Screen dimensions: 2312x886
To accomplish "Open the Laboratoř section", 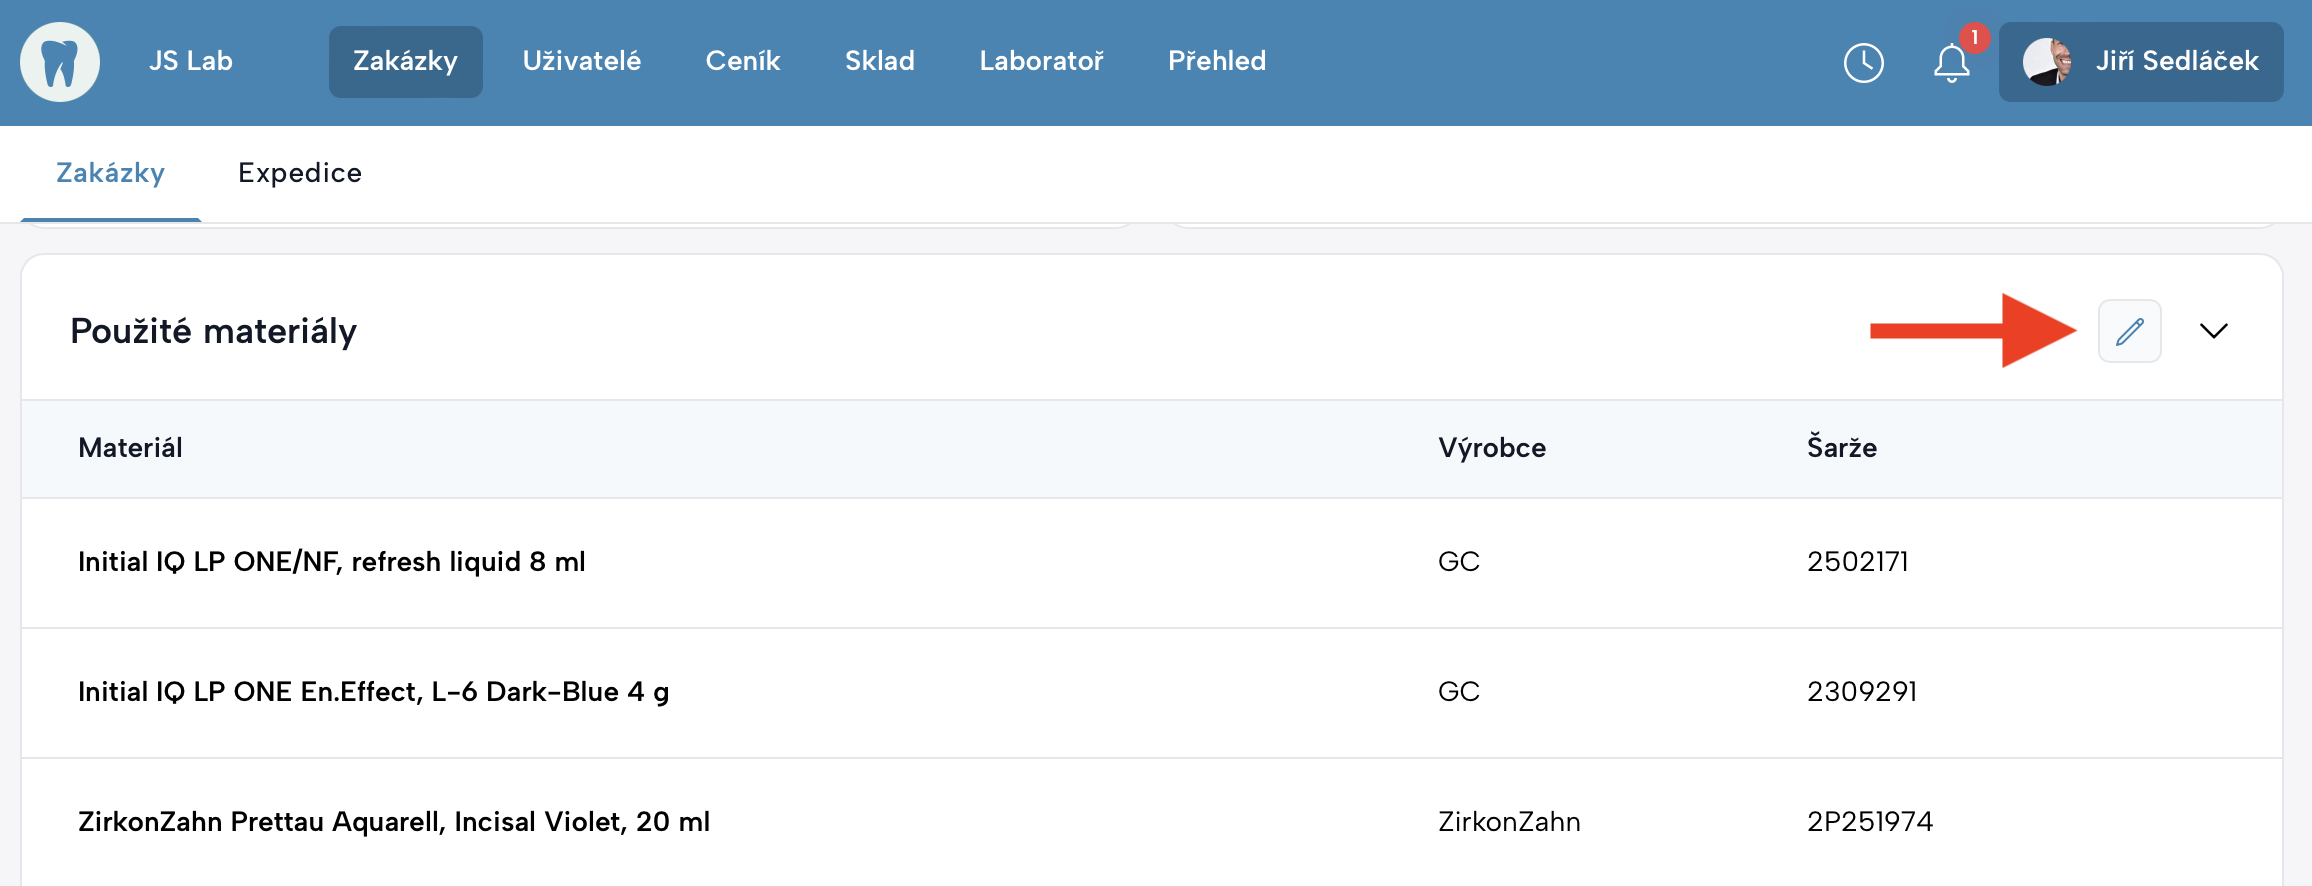I will click(x=1041, y=61).
